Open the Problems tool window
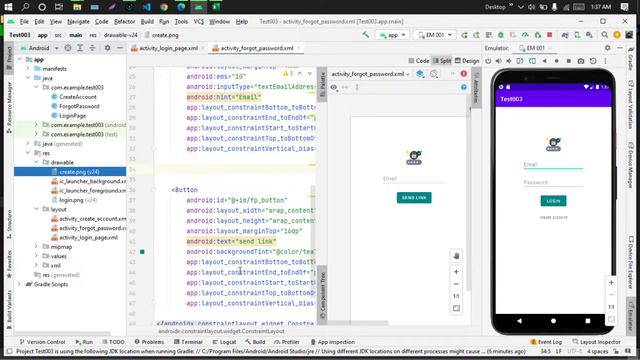The width and height of the screenshot is (640, 360). tap(149, 342)
